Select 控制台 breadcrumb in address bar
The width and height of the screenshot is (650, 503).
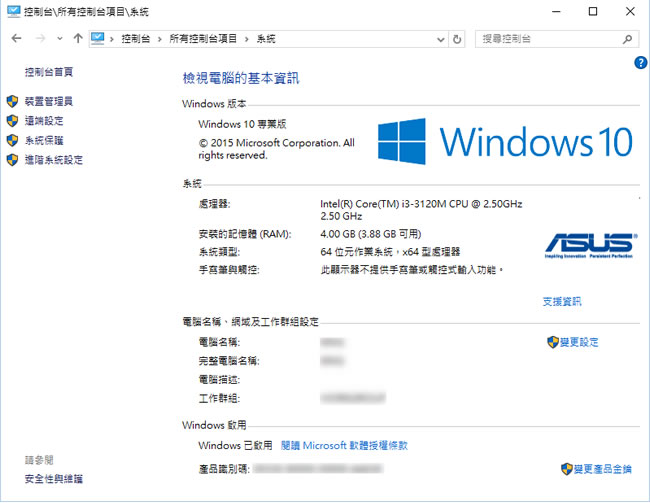[136, 39]
